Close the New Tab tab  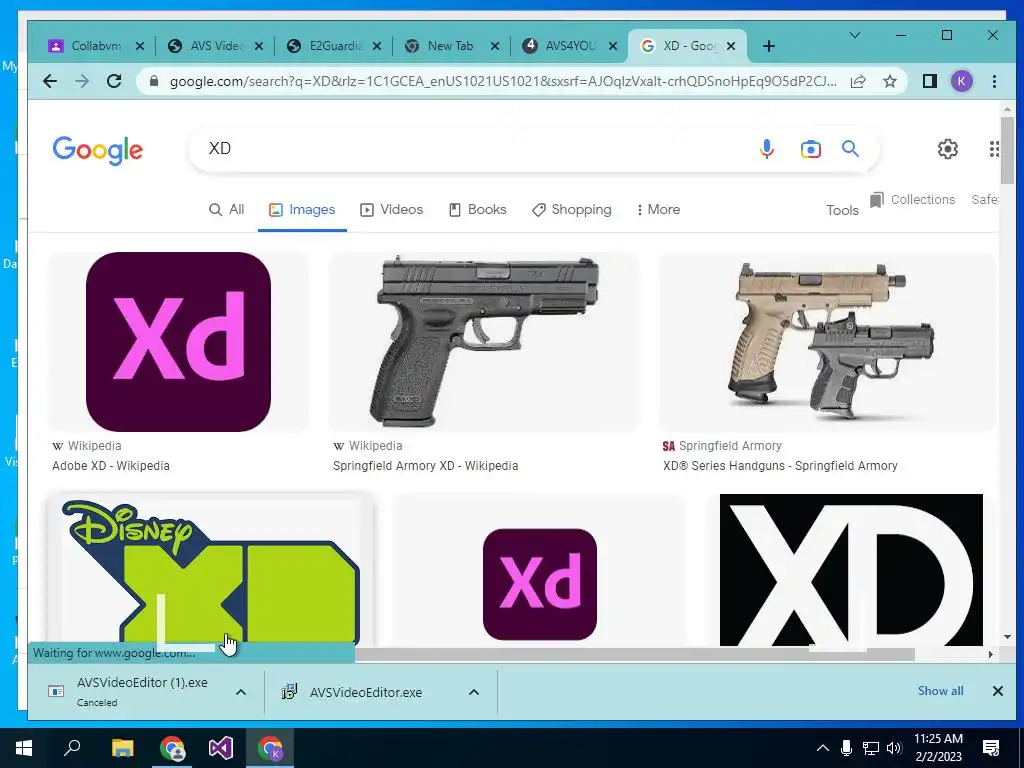[x=495, y=46]
